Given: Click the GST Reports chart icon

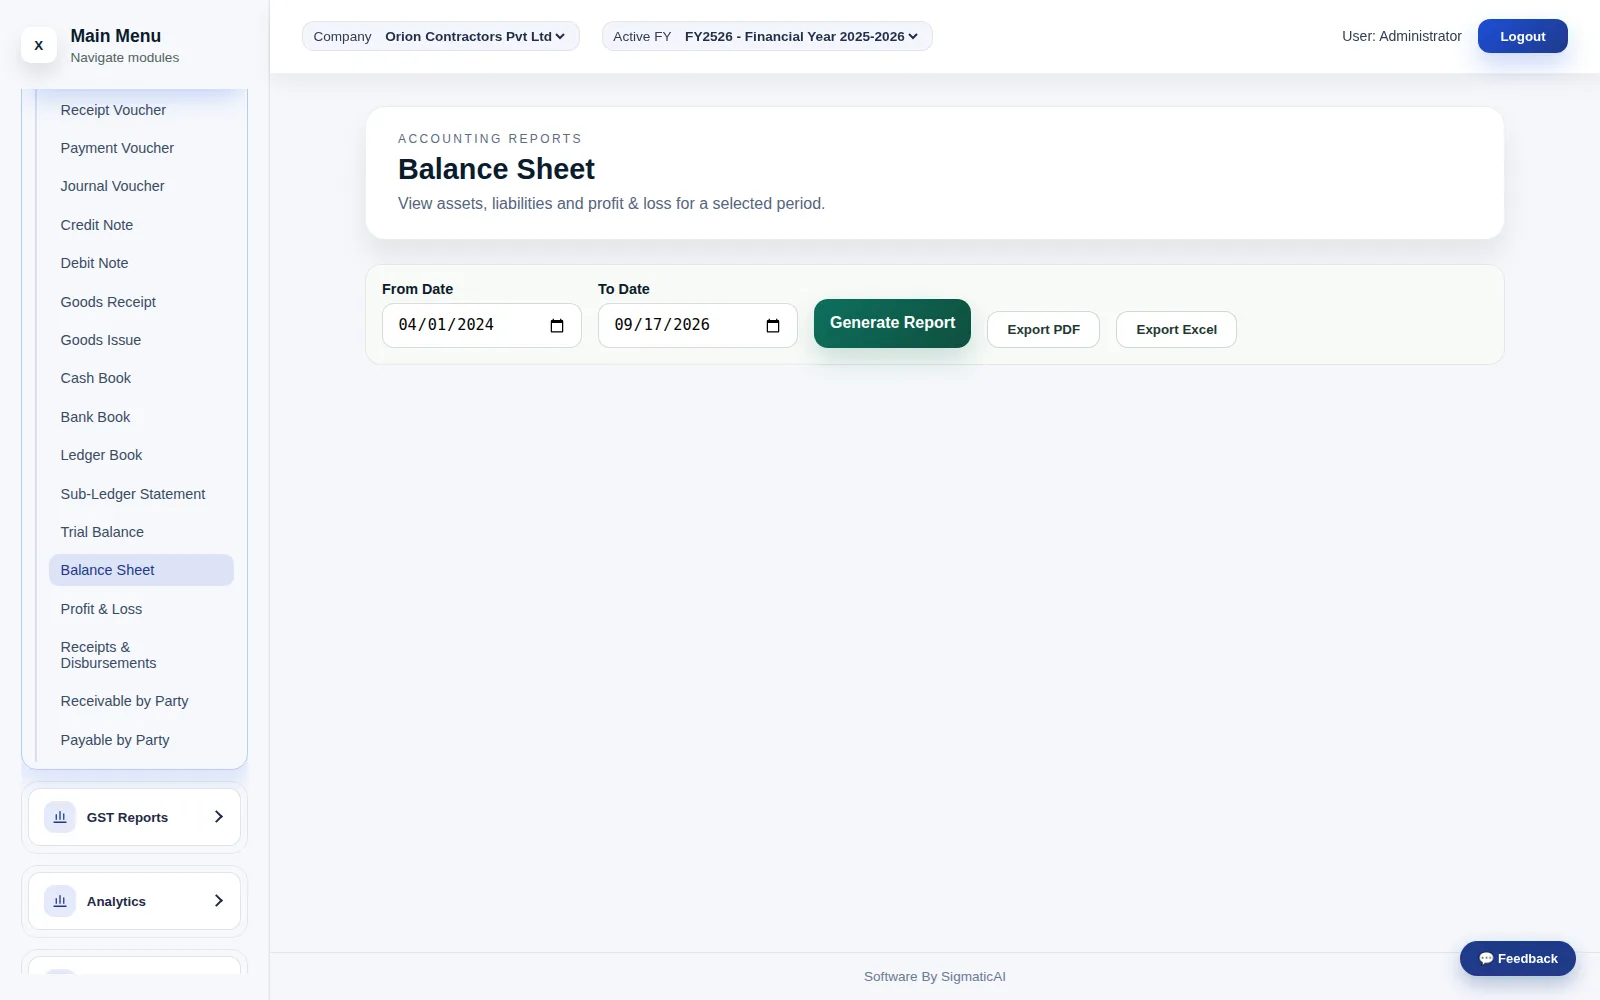Looking at the screenshot, I should click(60, 817).
